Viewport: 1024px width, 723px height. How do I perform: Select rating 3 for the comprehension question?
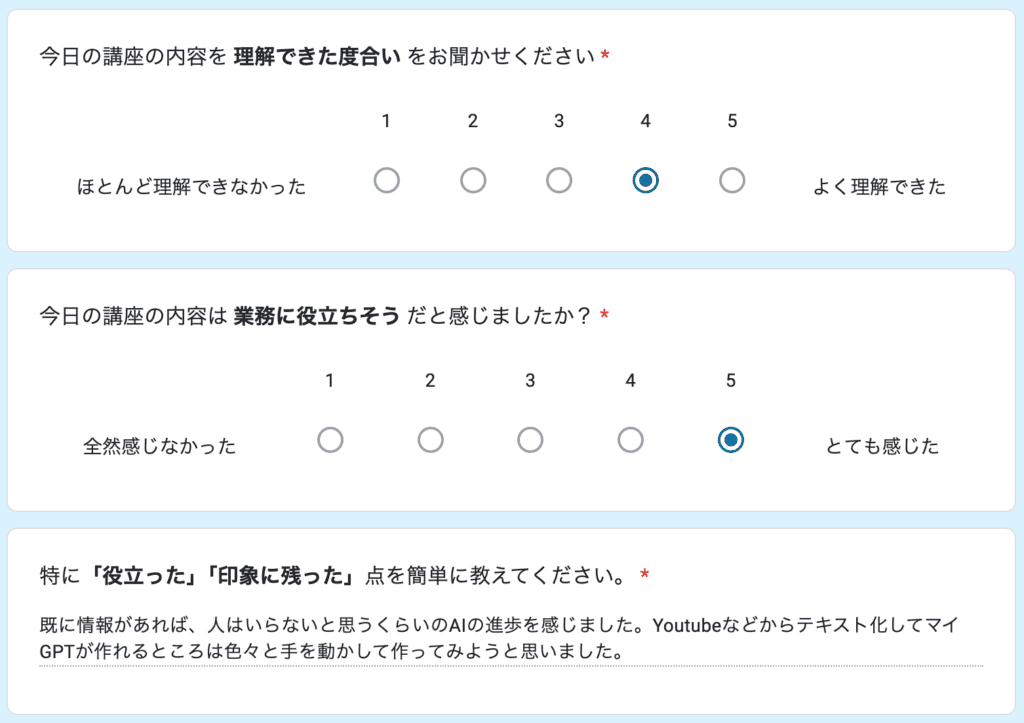(559, 180)
